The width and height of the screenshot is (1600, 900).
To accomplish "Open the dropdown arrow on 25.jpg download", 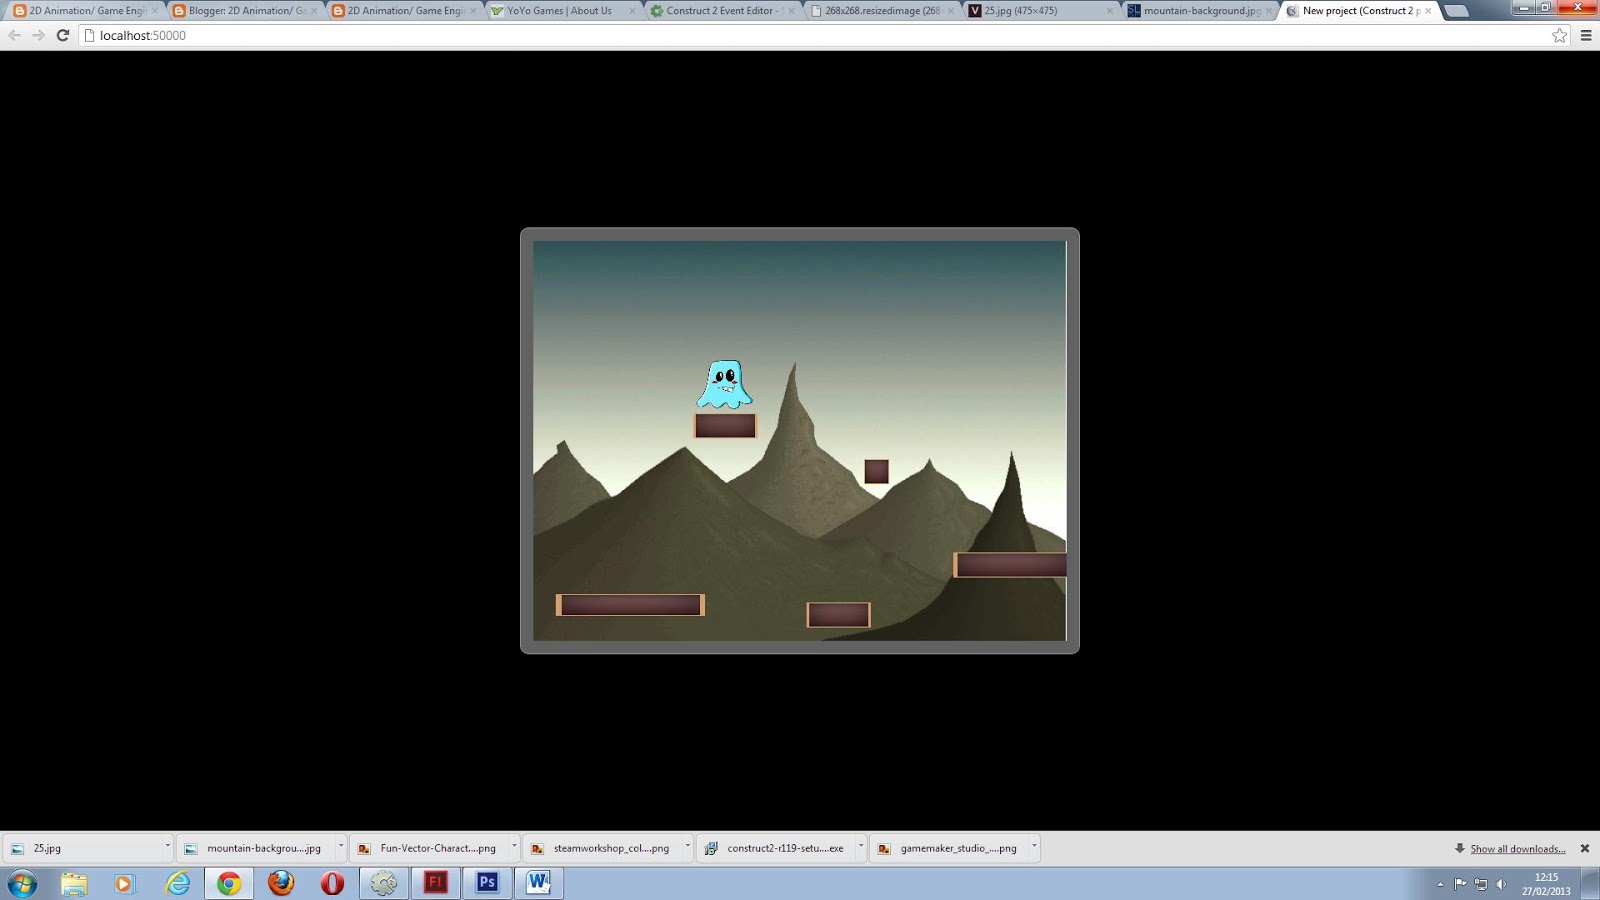I will point(166,847).
